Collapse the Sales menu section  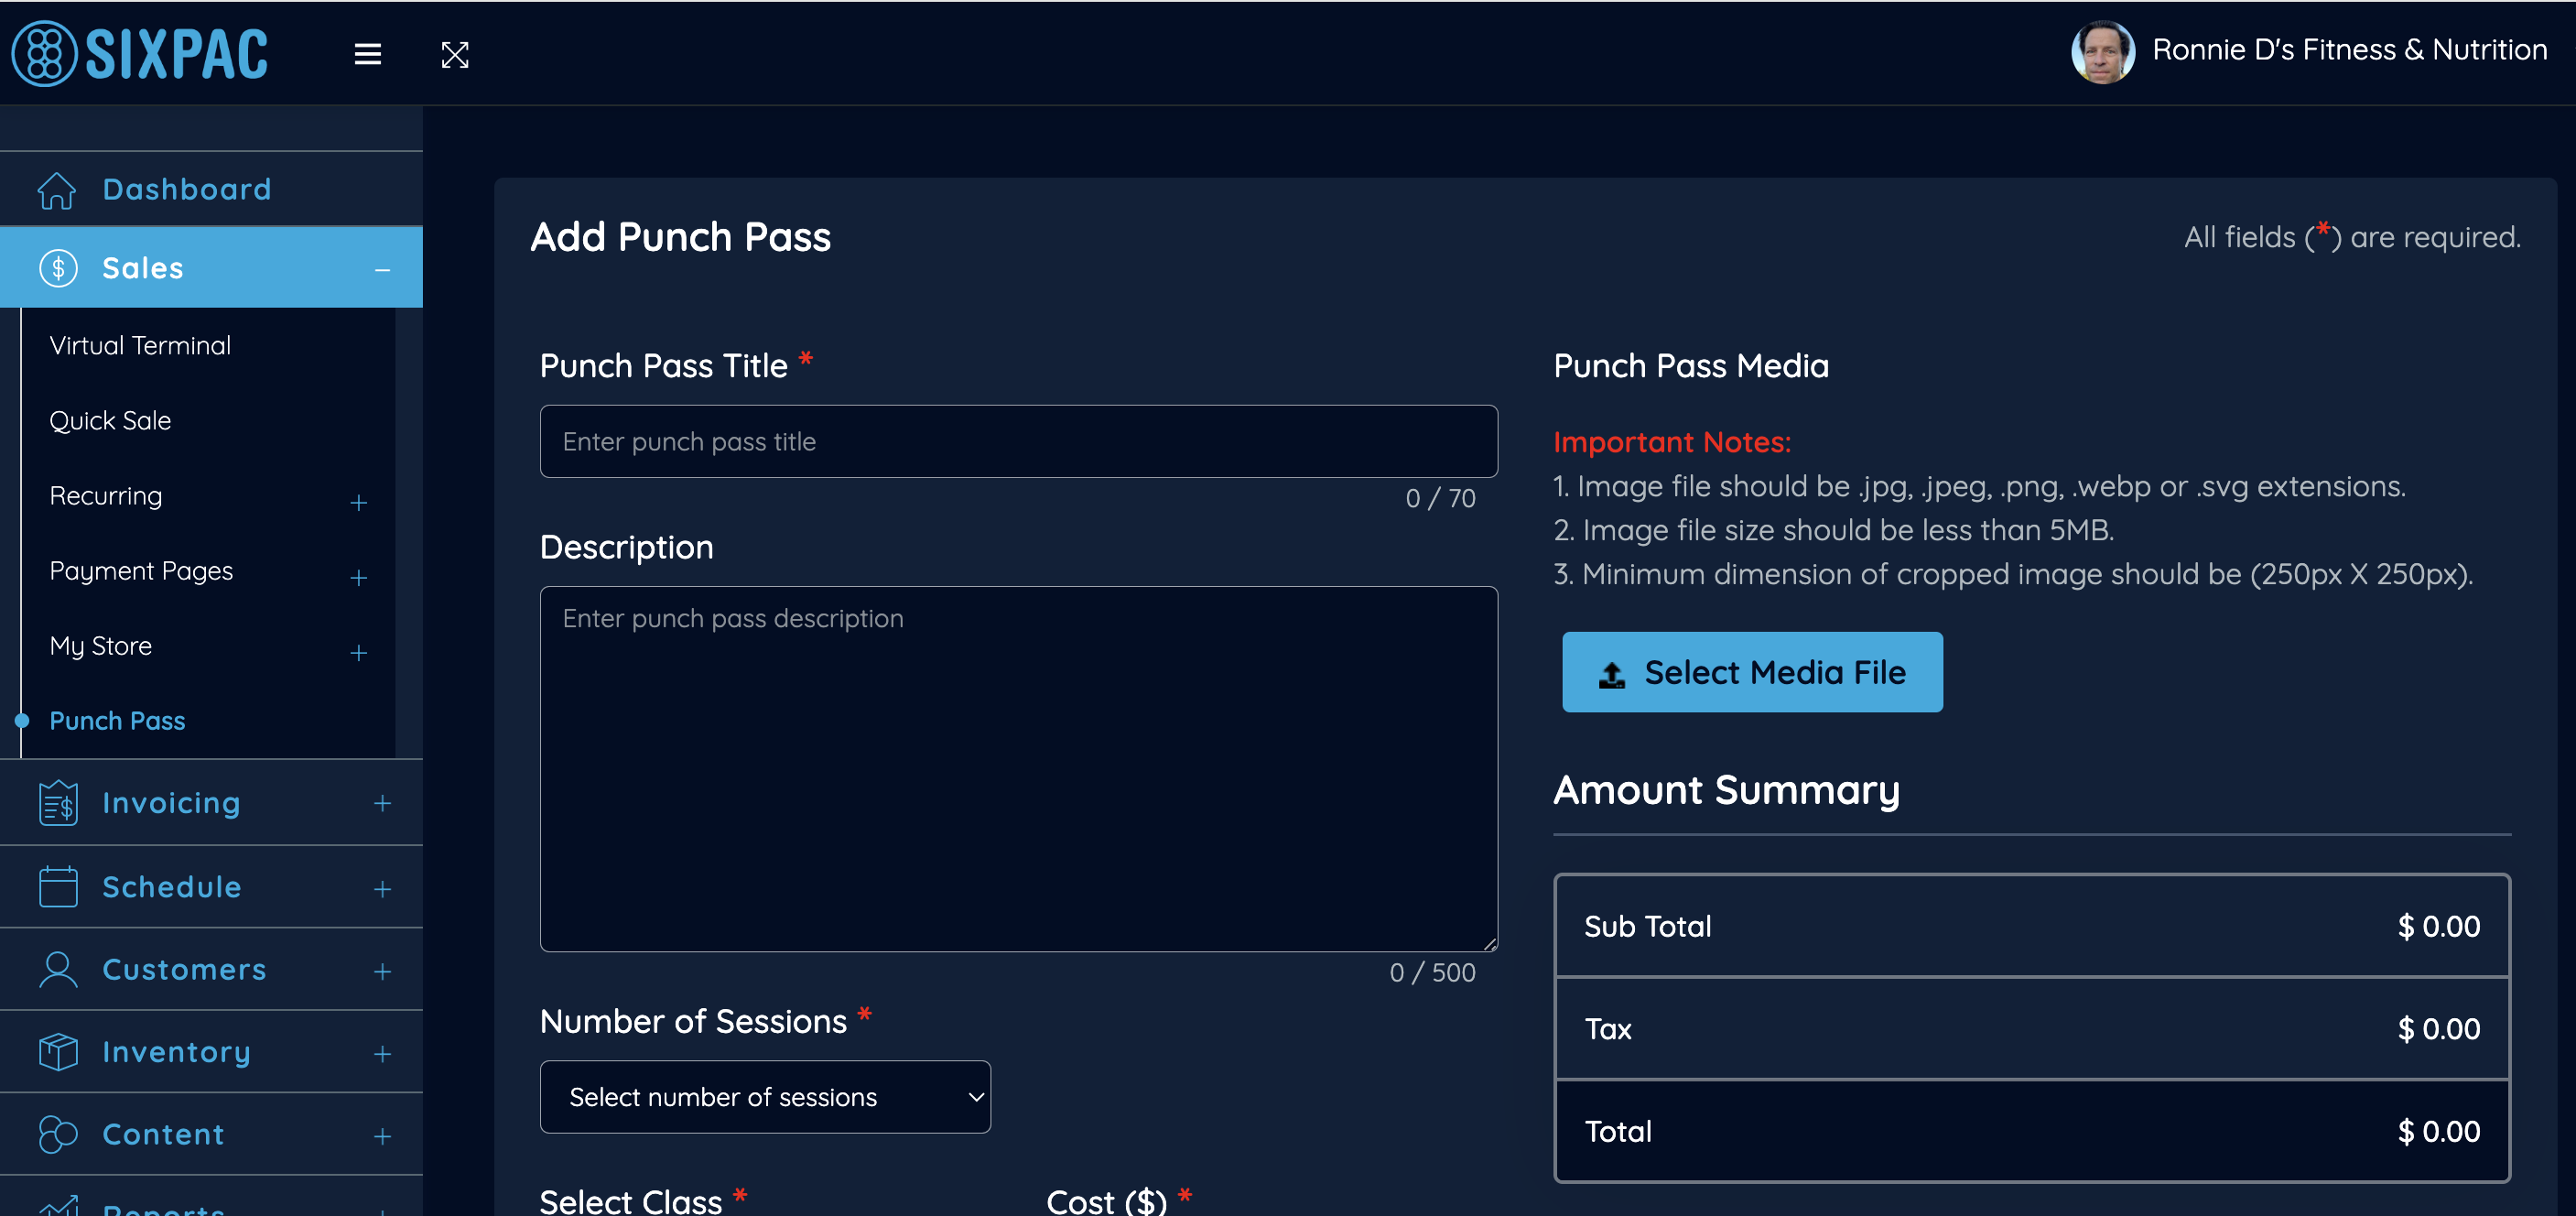[382, 269]
